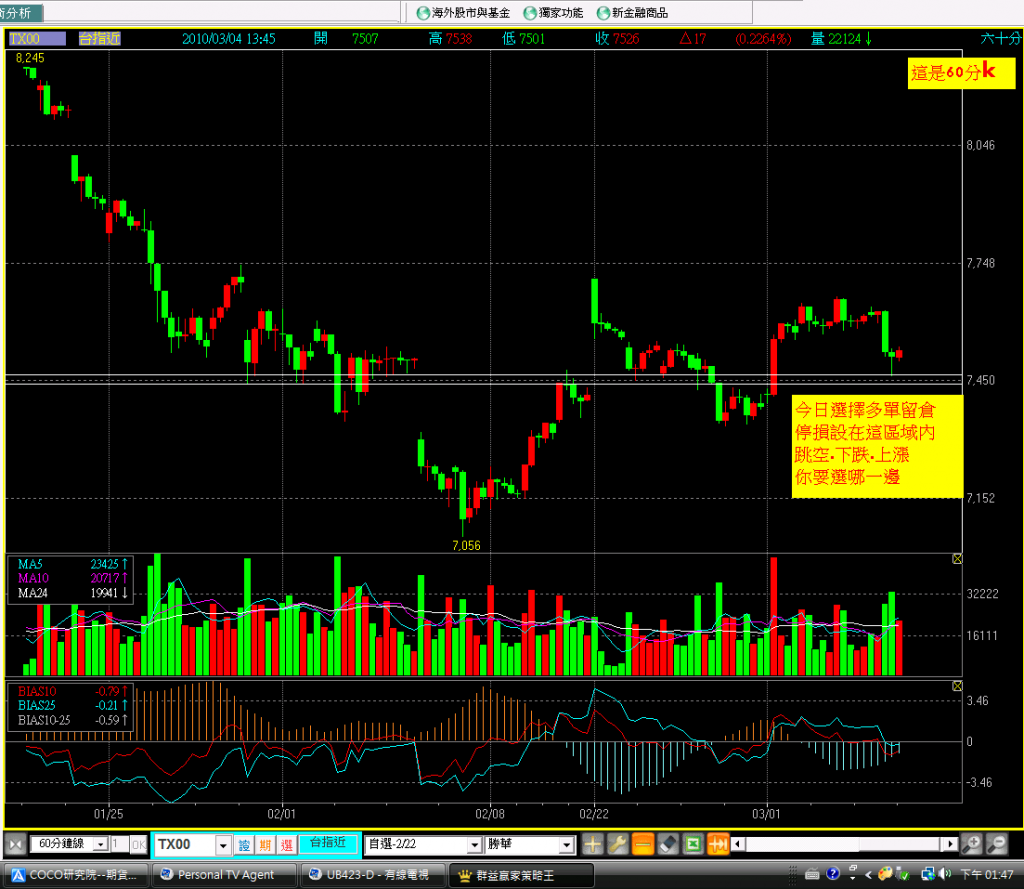Click the 證 securities button

point(244,845)
